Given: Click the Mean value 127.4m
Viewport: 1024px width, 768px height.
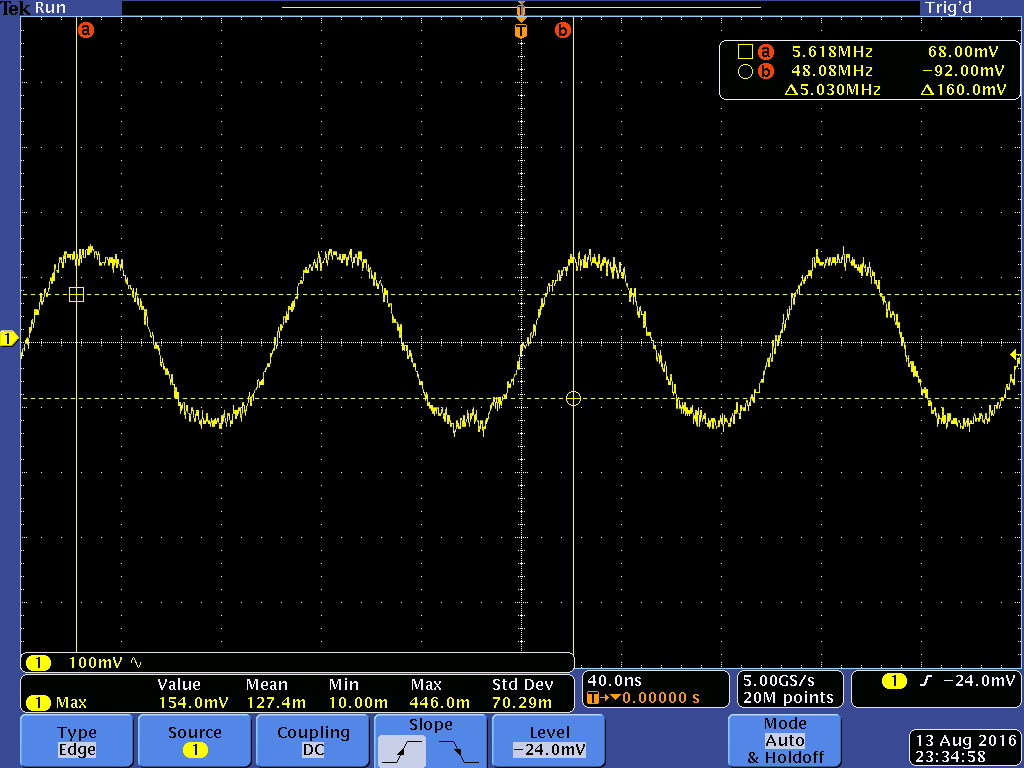Looking at the screenshot, I should click(x=276, y=703).
